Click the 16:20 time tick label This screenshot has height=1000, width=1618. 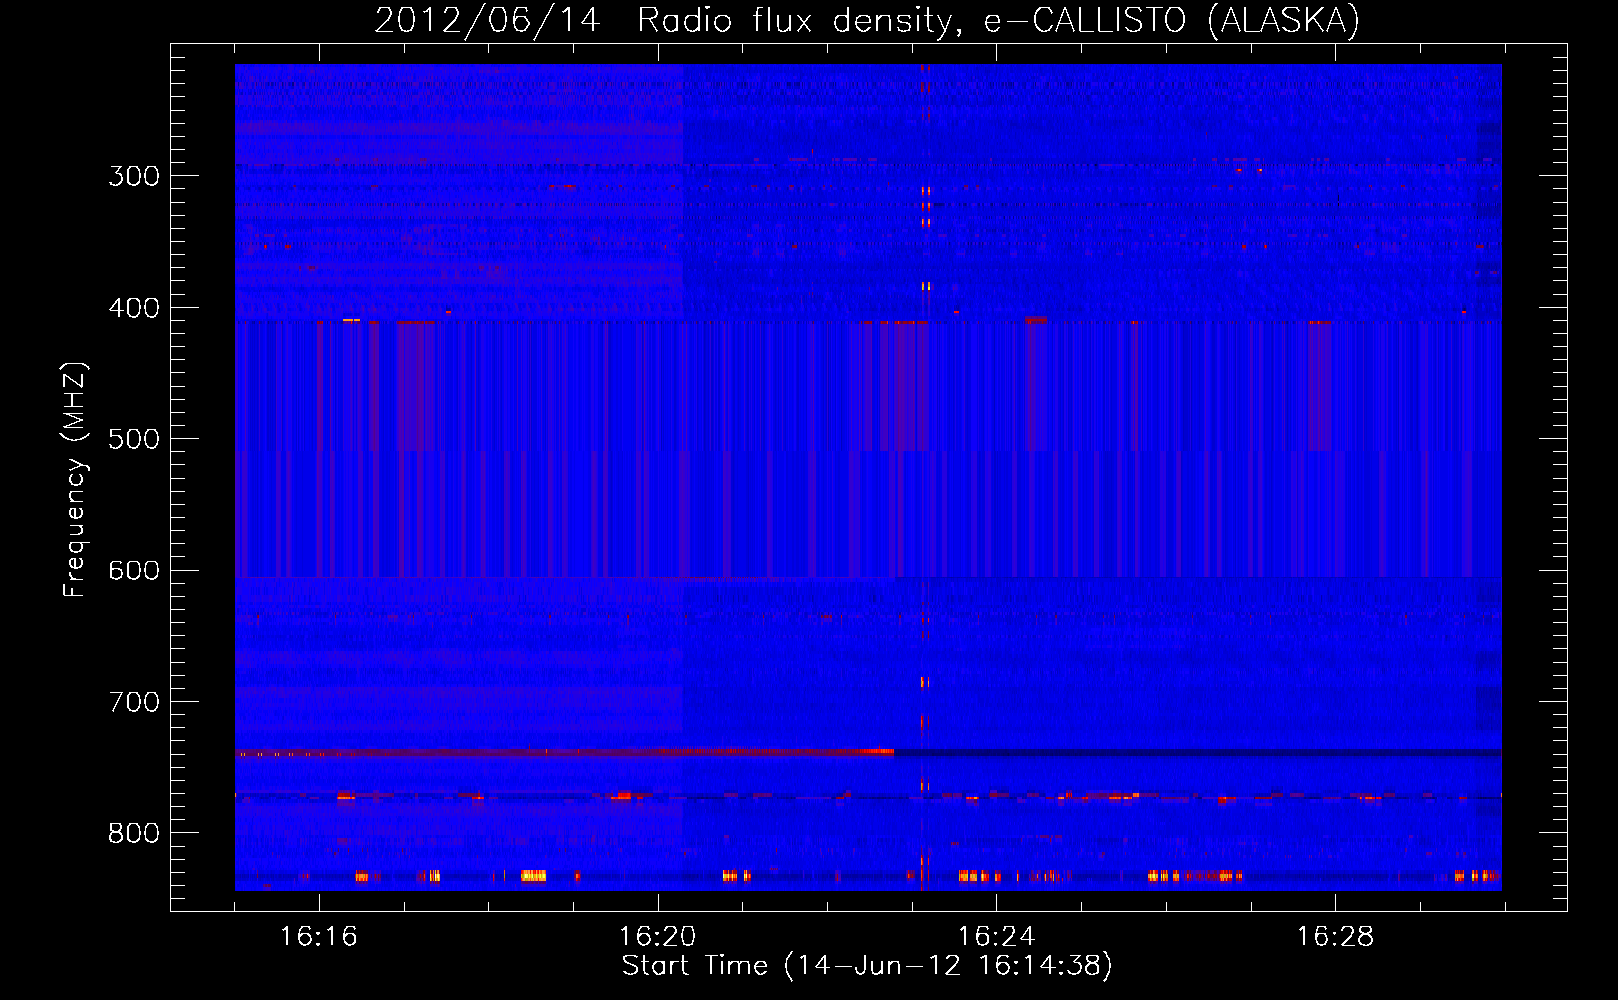657,937
